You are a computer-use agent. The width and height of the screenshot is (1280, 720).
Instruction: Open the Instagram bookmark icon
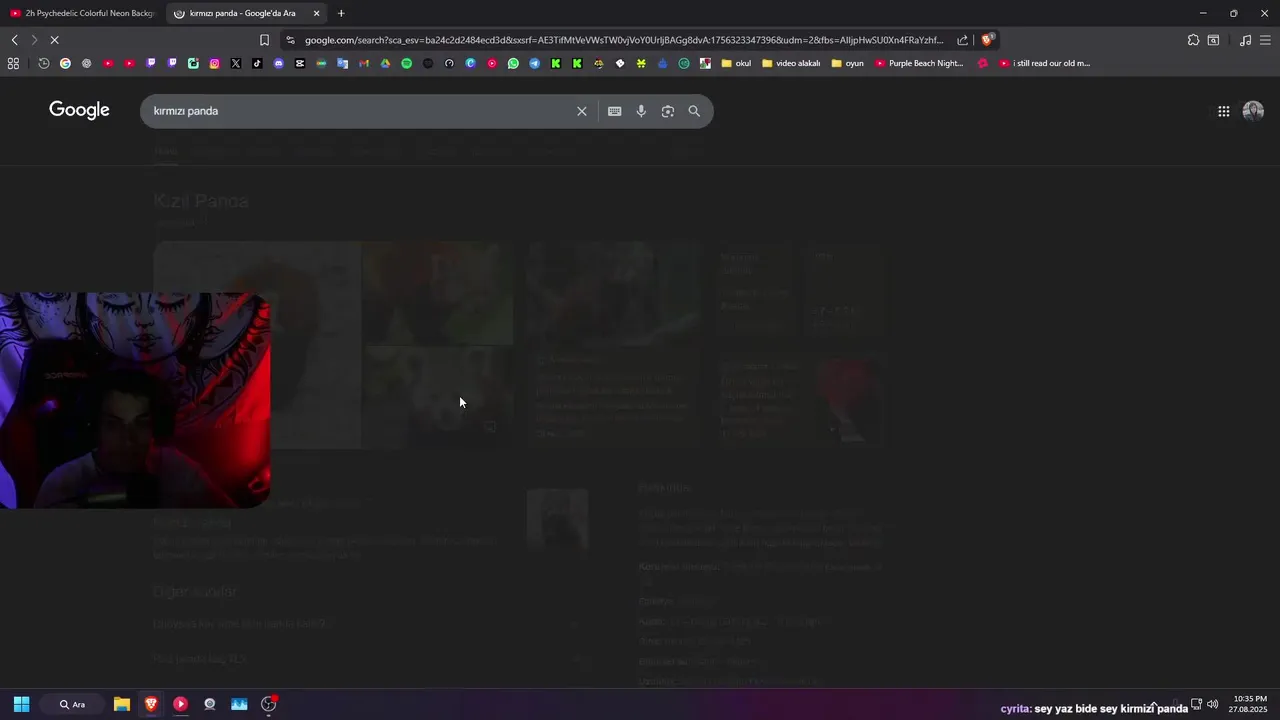(214, 63)
